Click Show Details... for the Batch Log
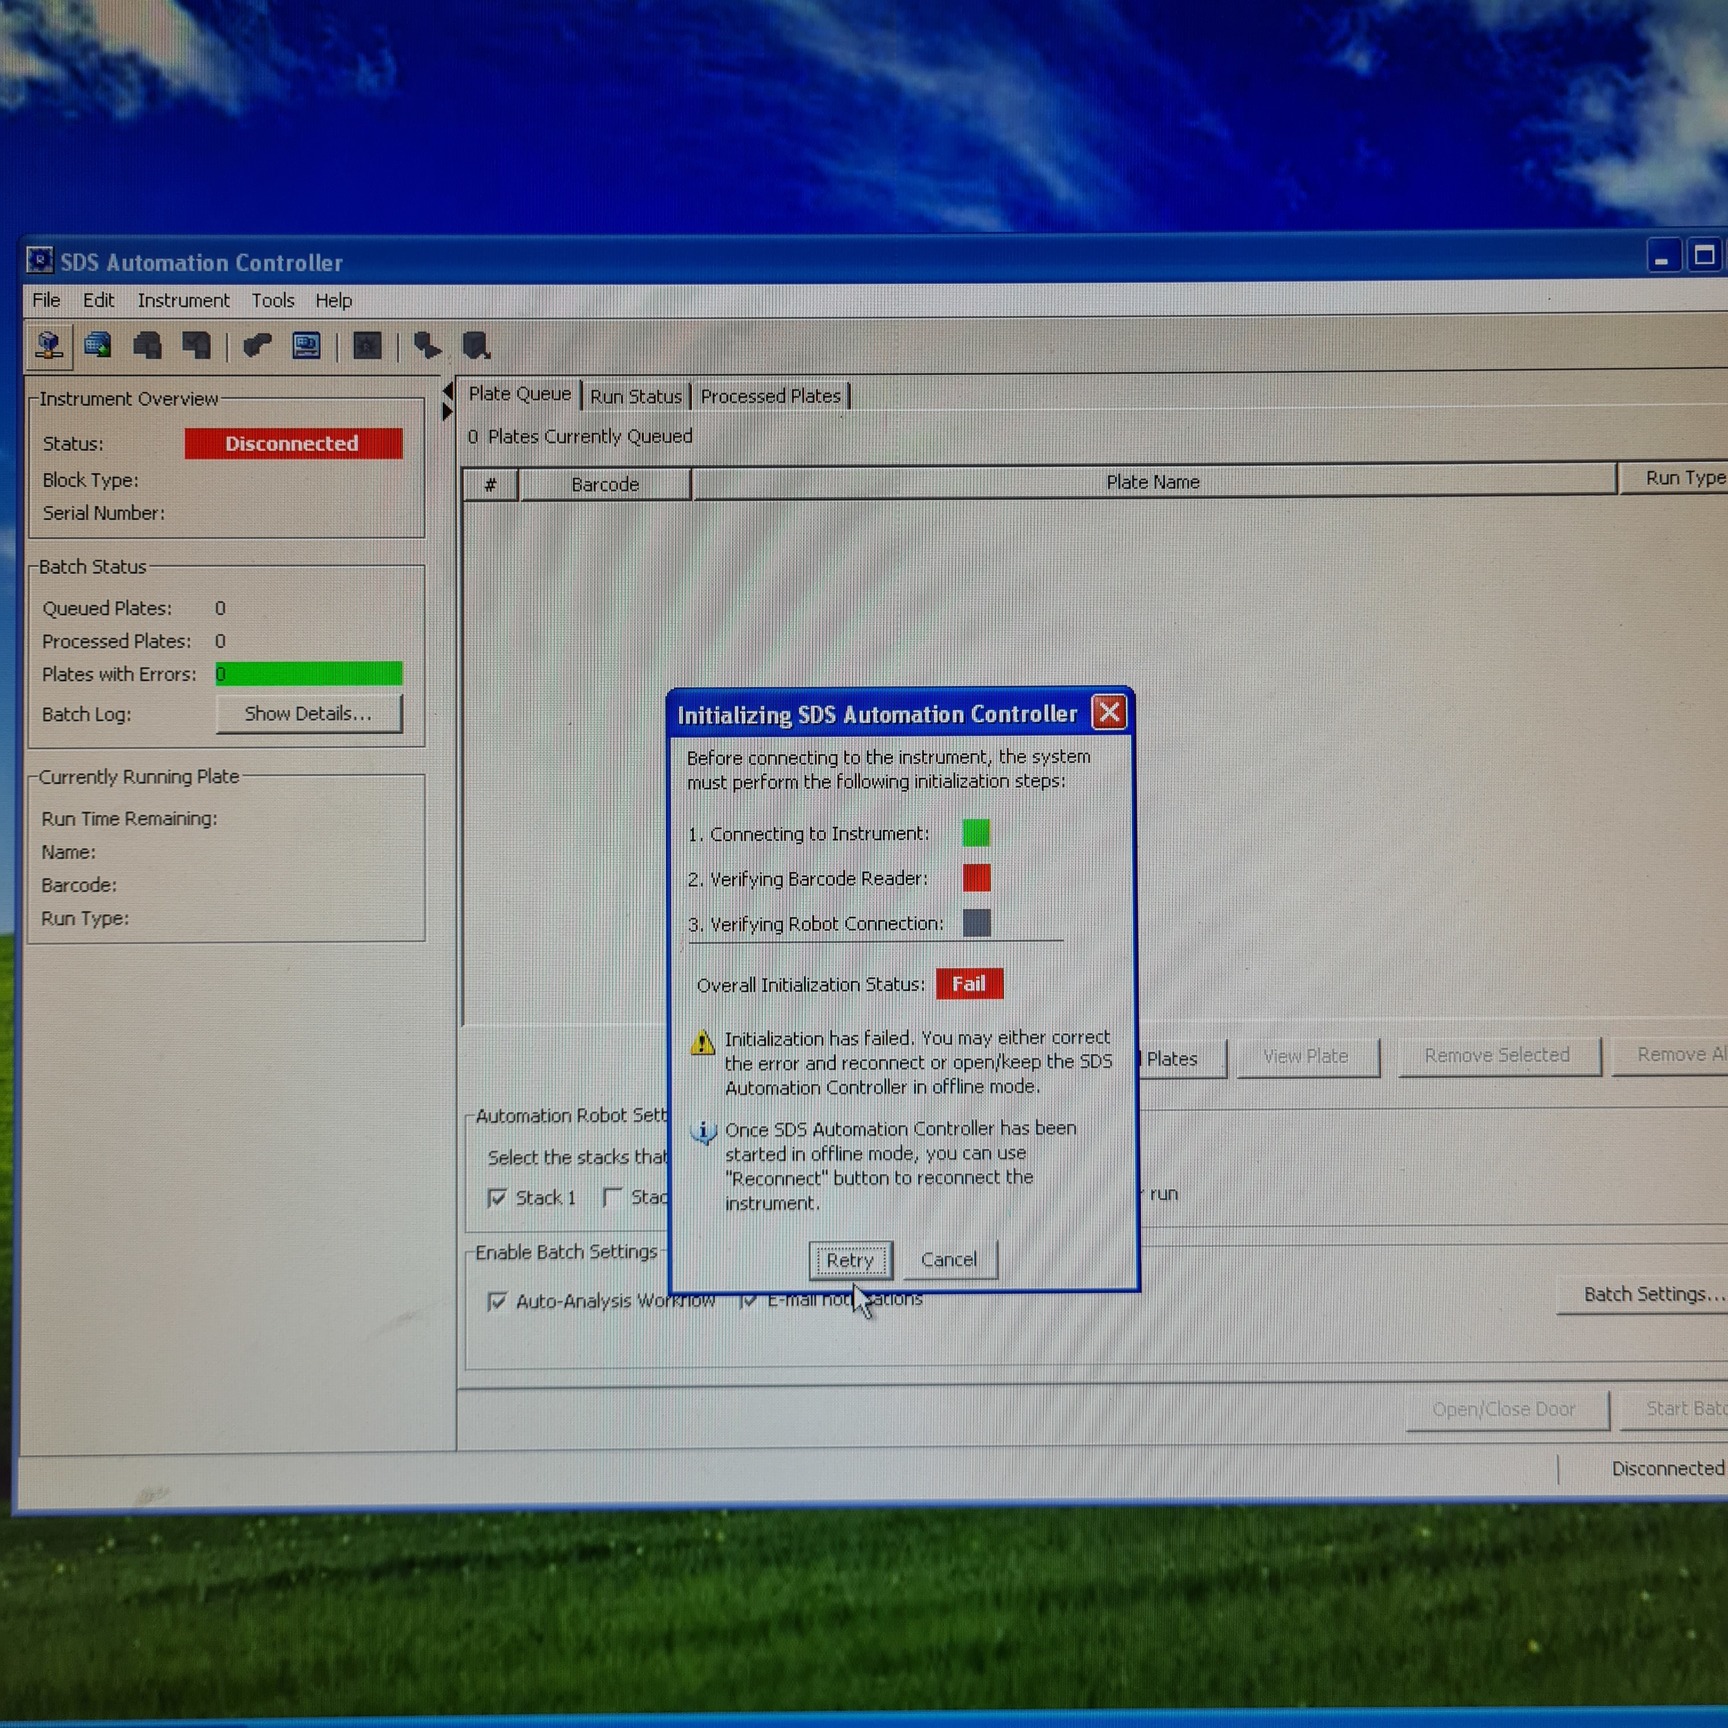1728x1728 pixels. click(x=308, y=713)
